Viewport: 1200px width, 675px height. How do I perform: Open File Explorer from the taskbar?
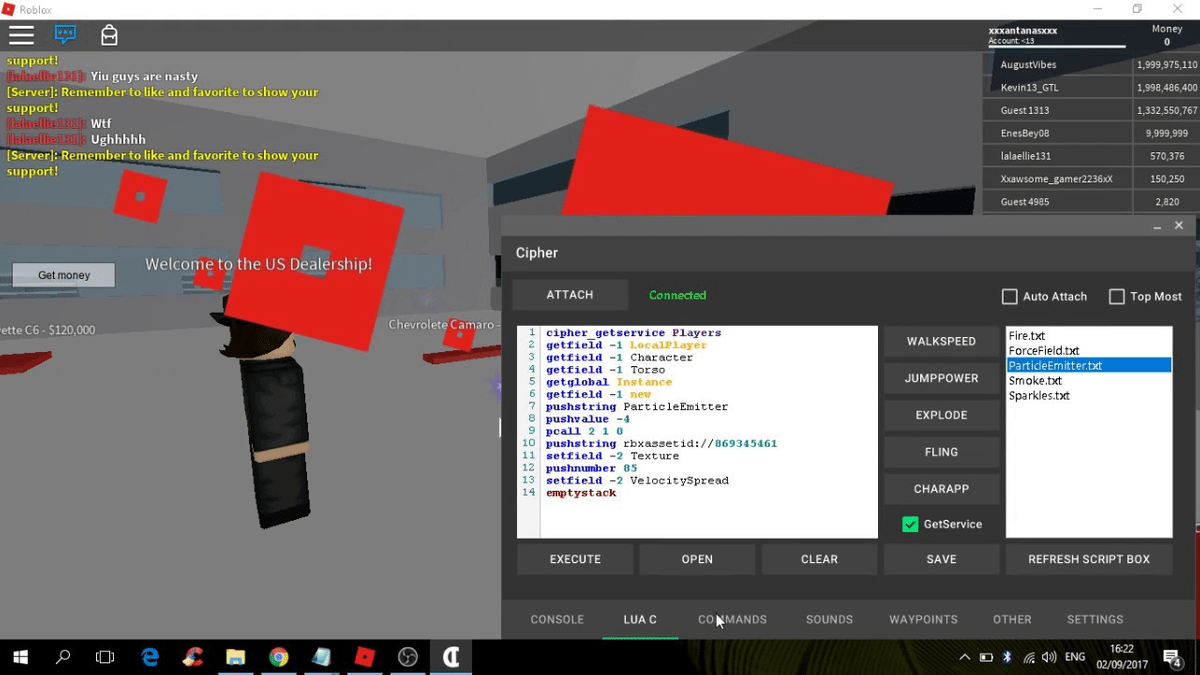(236, 657)
